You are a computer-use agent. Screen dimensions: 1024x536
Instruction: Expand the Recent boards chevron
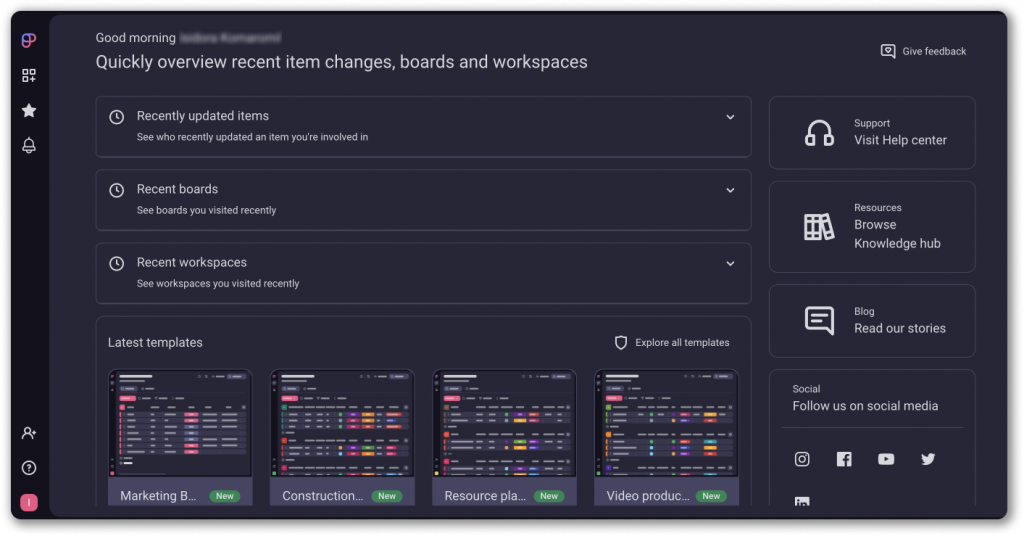pyautogui.click(x=730, y=190)
